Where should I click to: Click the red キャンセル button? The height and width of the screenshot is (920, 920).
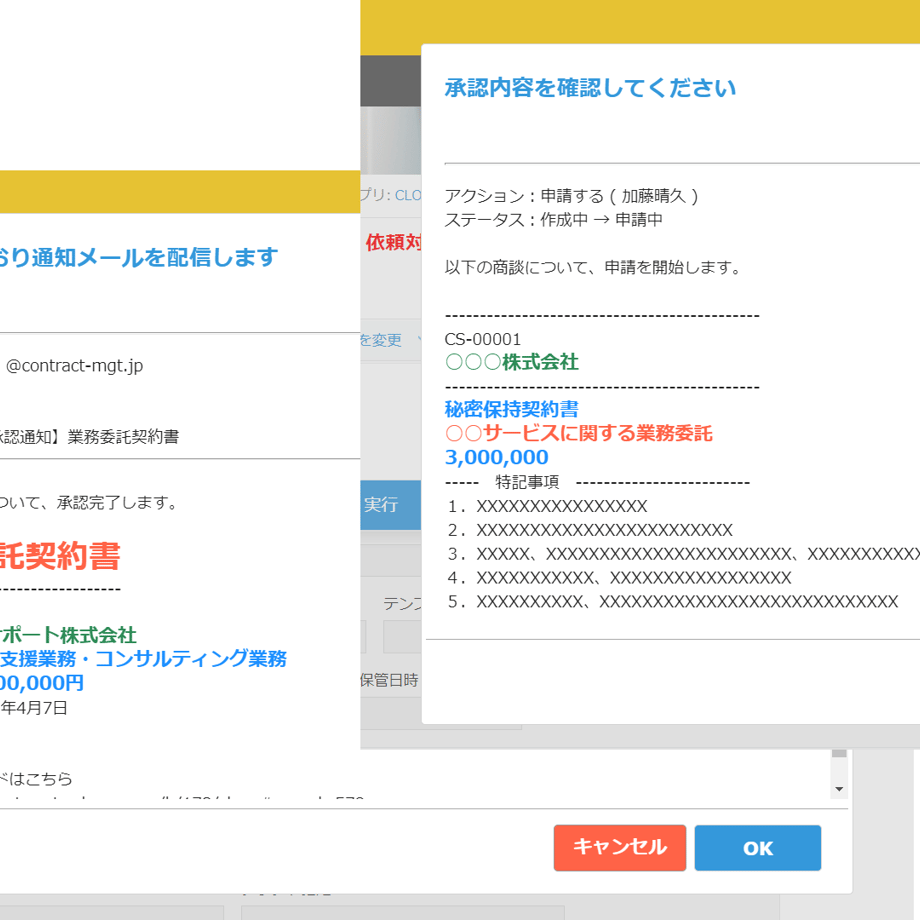click(x=620, y=847)
